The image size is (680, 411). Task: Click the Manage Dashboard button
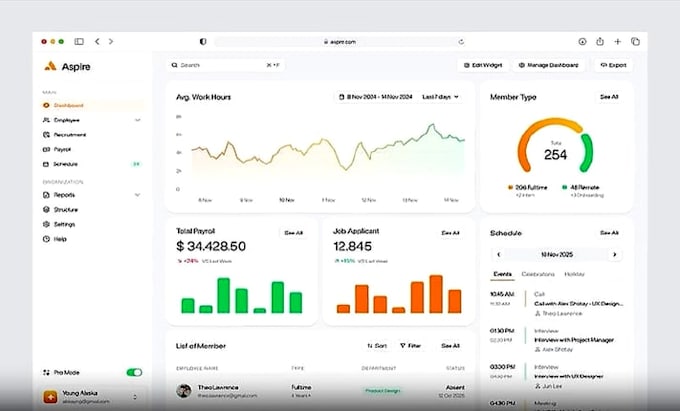(549, 65)
